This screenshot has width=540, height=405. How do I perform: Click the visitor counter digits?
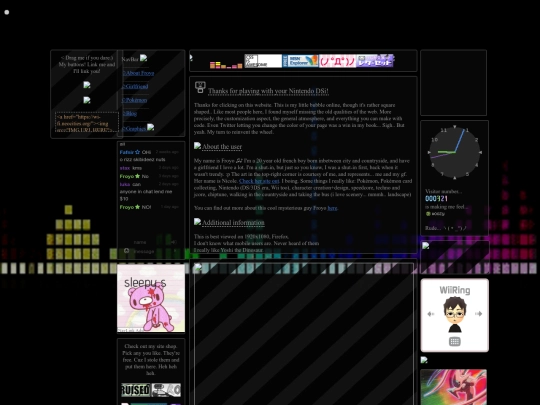(x=436, y=199)
